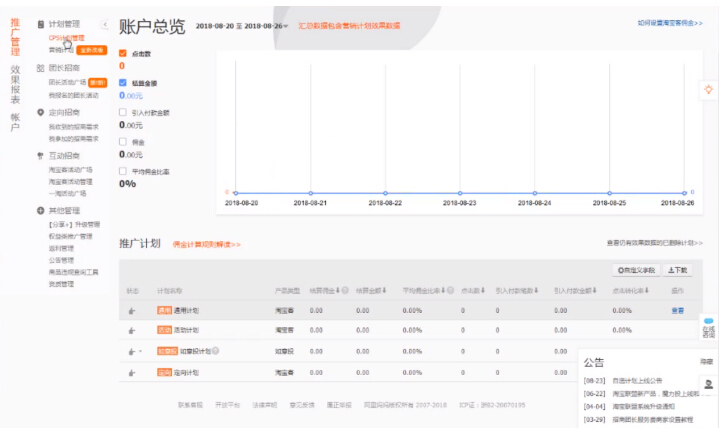
Task: Click the avatar icon at bottom right
Action: coord(708,384)
